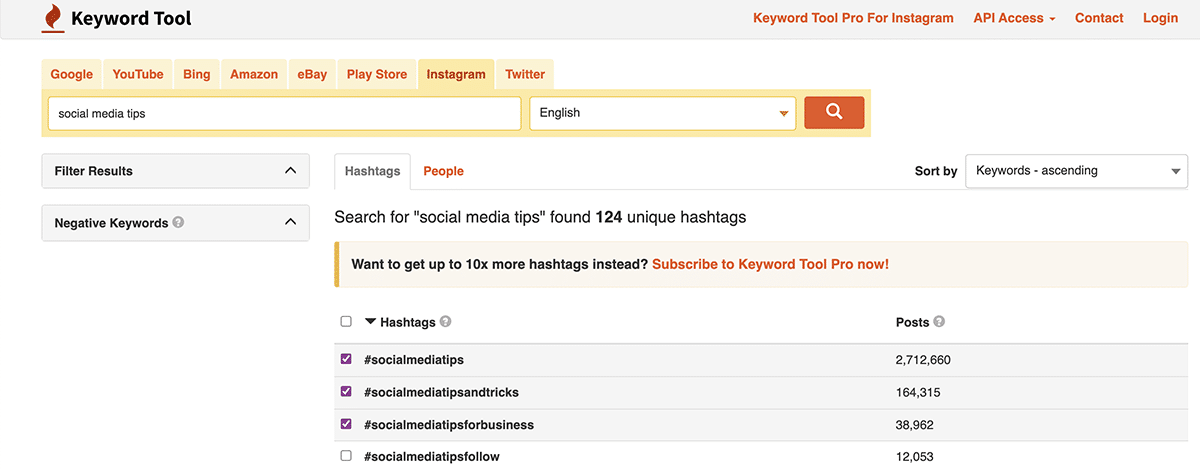The width and height of the screenshot is (1200, 471).
Task: Click the 2,712,660 posts value
Action: tap(923, 360)
